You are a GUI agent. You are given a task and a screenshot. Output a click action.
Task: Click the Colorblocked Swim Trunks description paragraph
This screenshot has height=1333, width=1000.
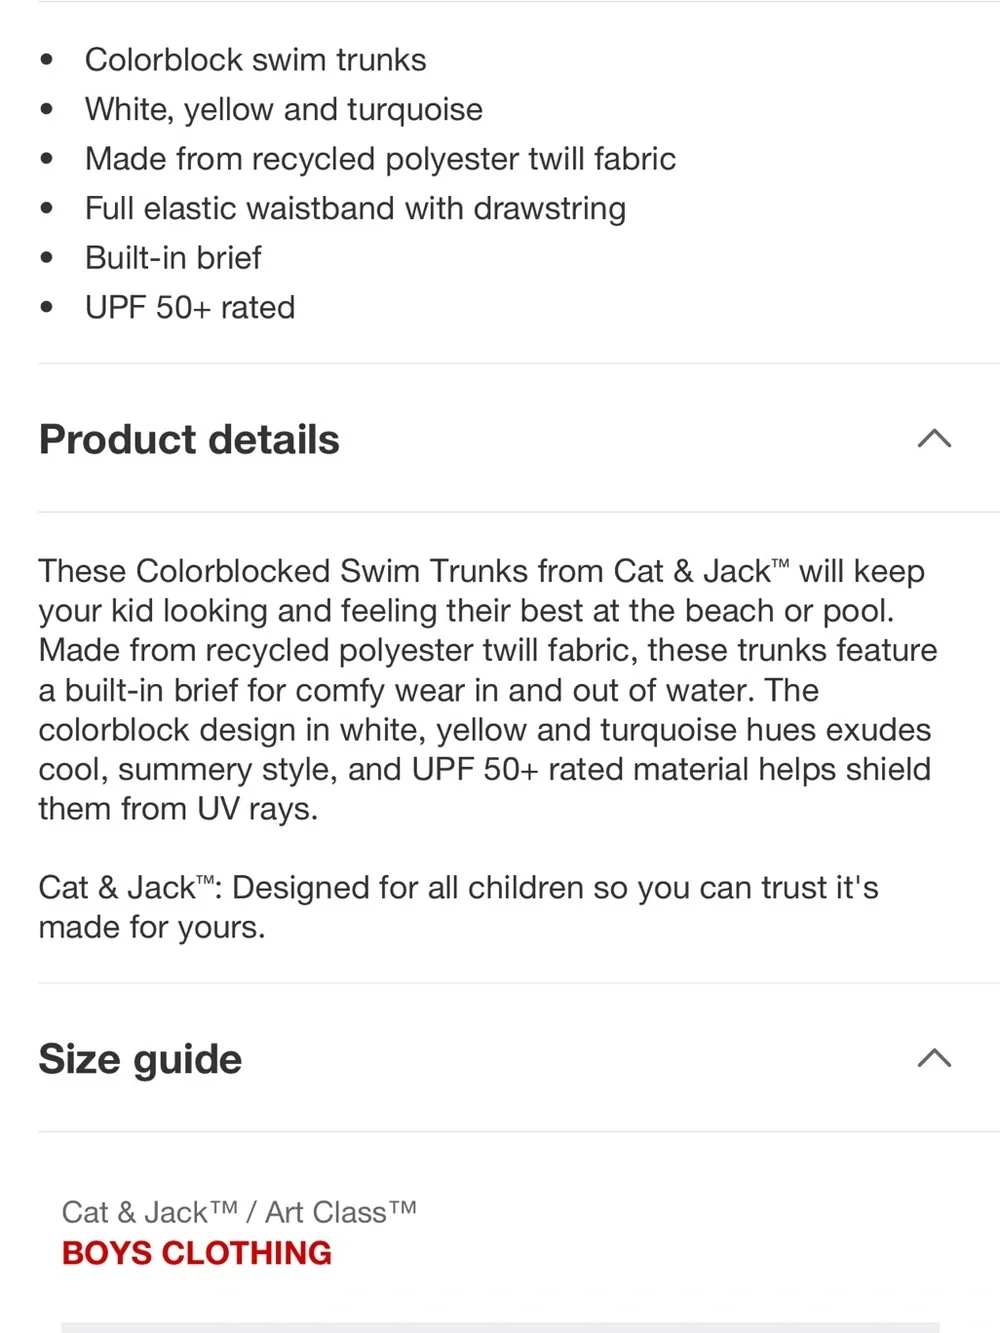488,690
